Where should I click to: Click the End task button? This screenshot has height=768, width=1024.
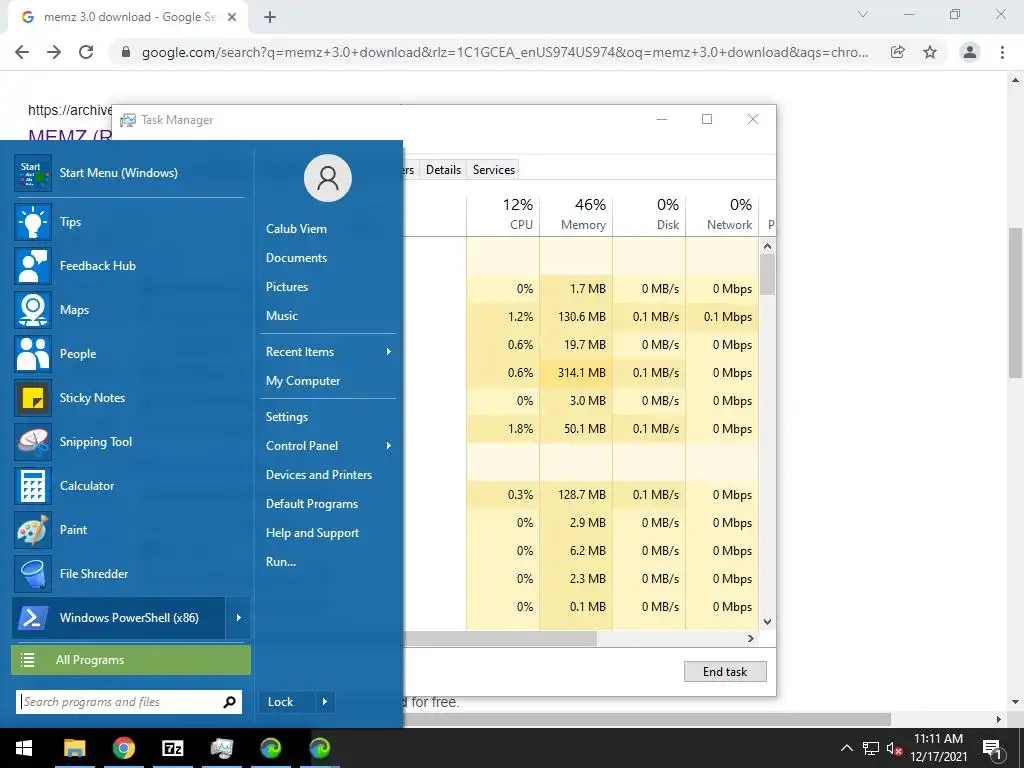coord(725,672)
